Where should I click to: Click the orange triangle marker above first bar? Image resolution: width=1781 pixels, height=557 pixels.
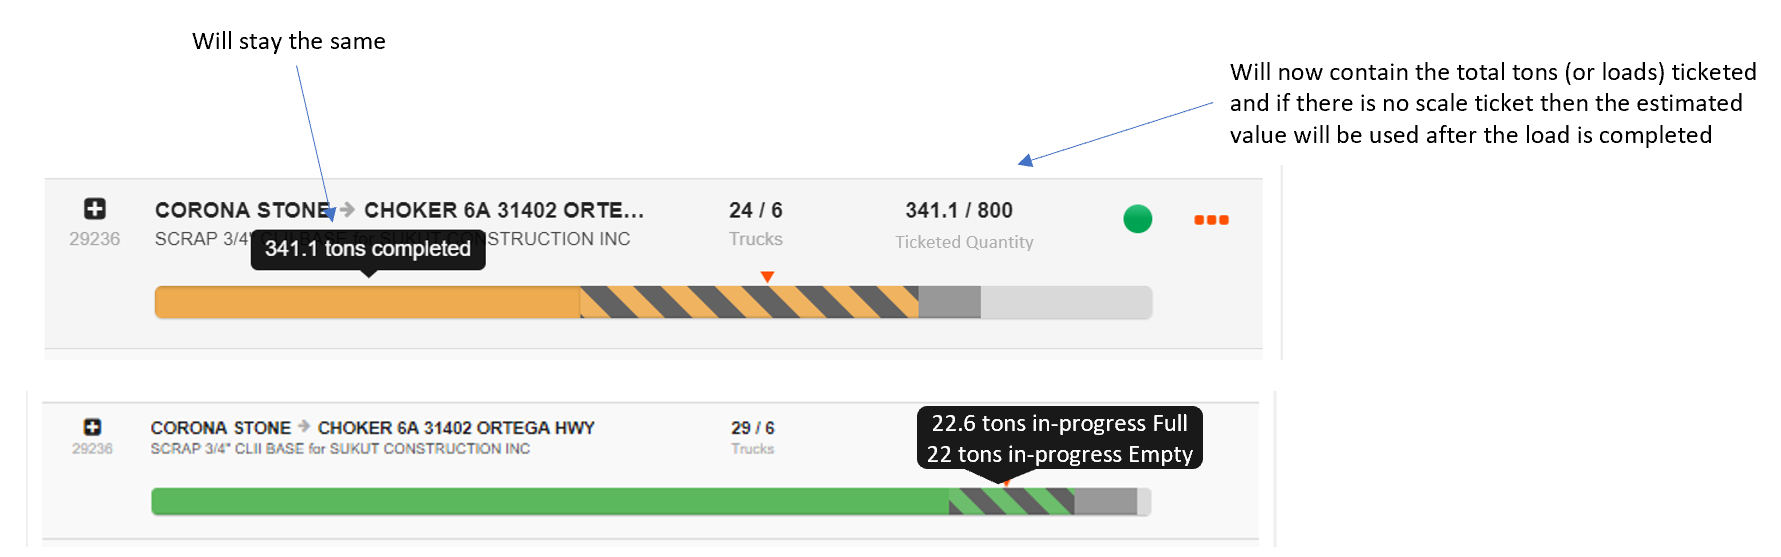tap(767, 276)
